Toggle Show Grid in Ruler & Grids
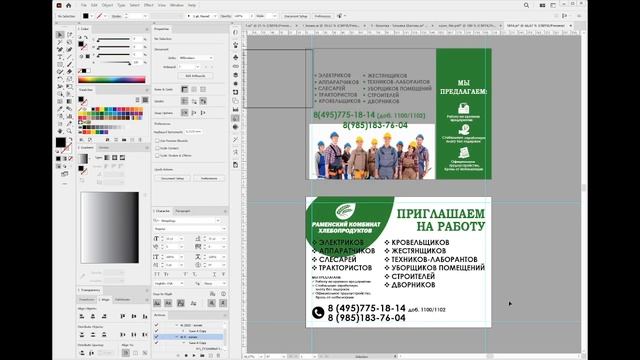 (x=194, y=89)
